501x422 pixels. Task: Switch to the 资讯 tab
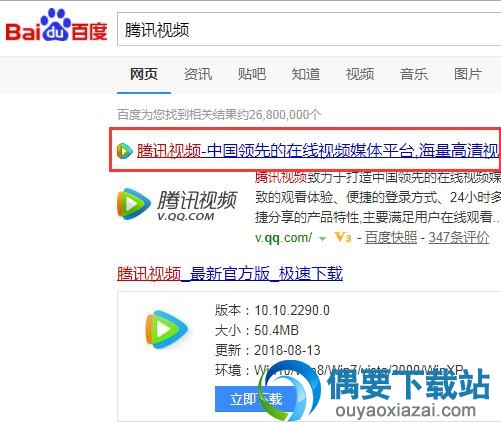click(x=198, y=74)
